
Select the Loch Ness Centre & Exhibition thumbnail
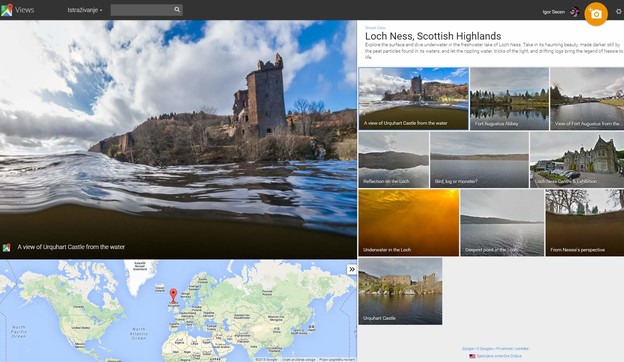point(577,160)
